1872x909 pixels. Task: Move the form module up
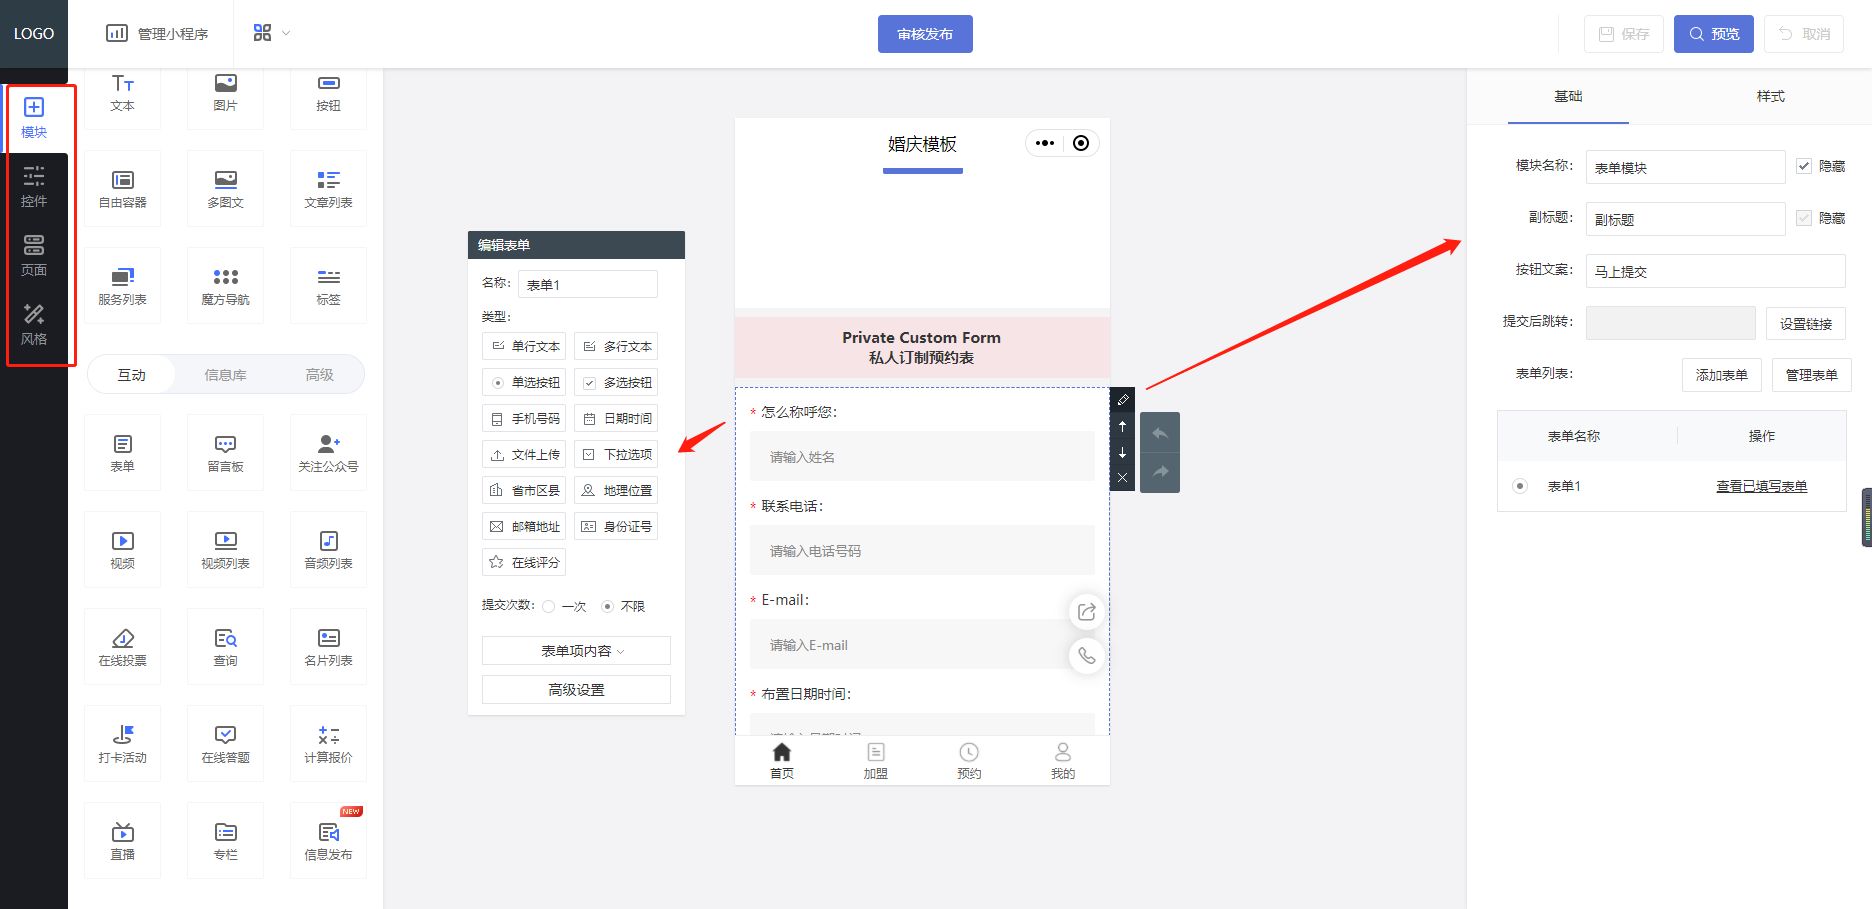(x=1122, y=426)
